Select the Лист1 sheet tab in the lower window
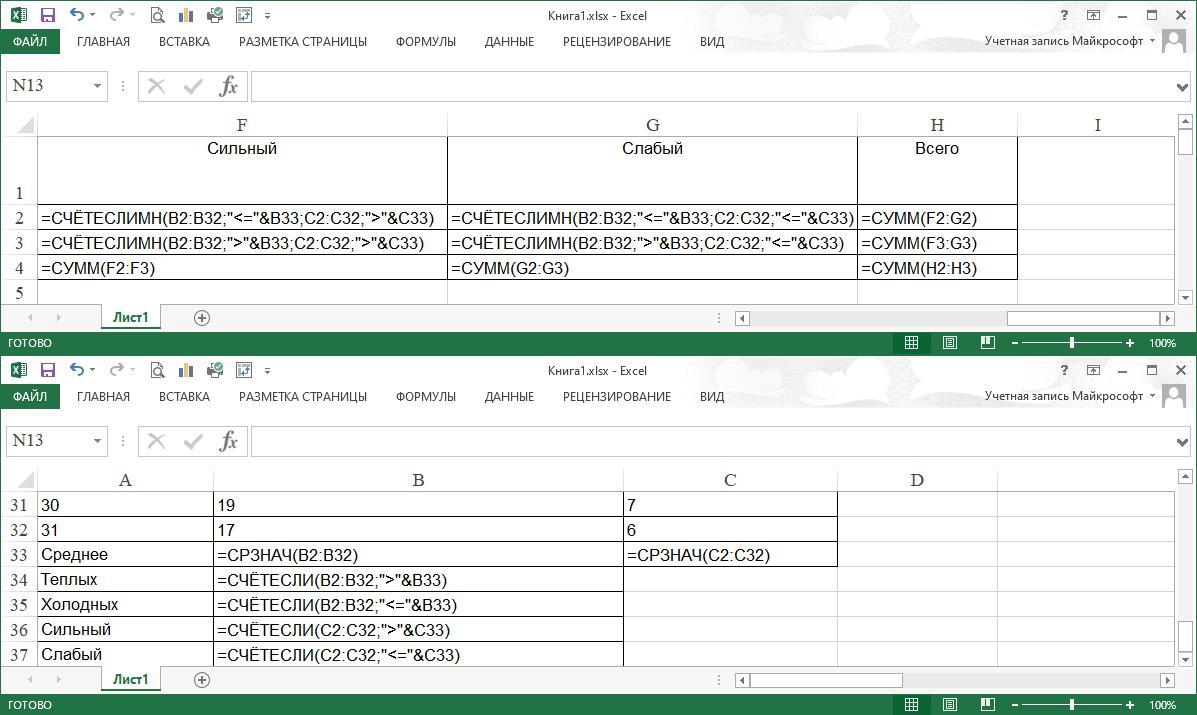Image resolution: width=1197 pixels, height=715 pixels. tap(131, 679)
